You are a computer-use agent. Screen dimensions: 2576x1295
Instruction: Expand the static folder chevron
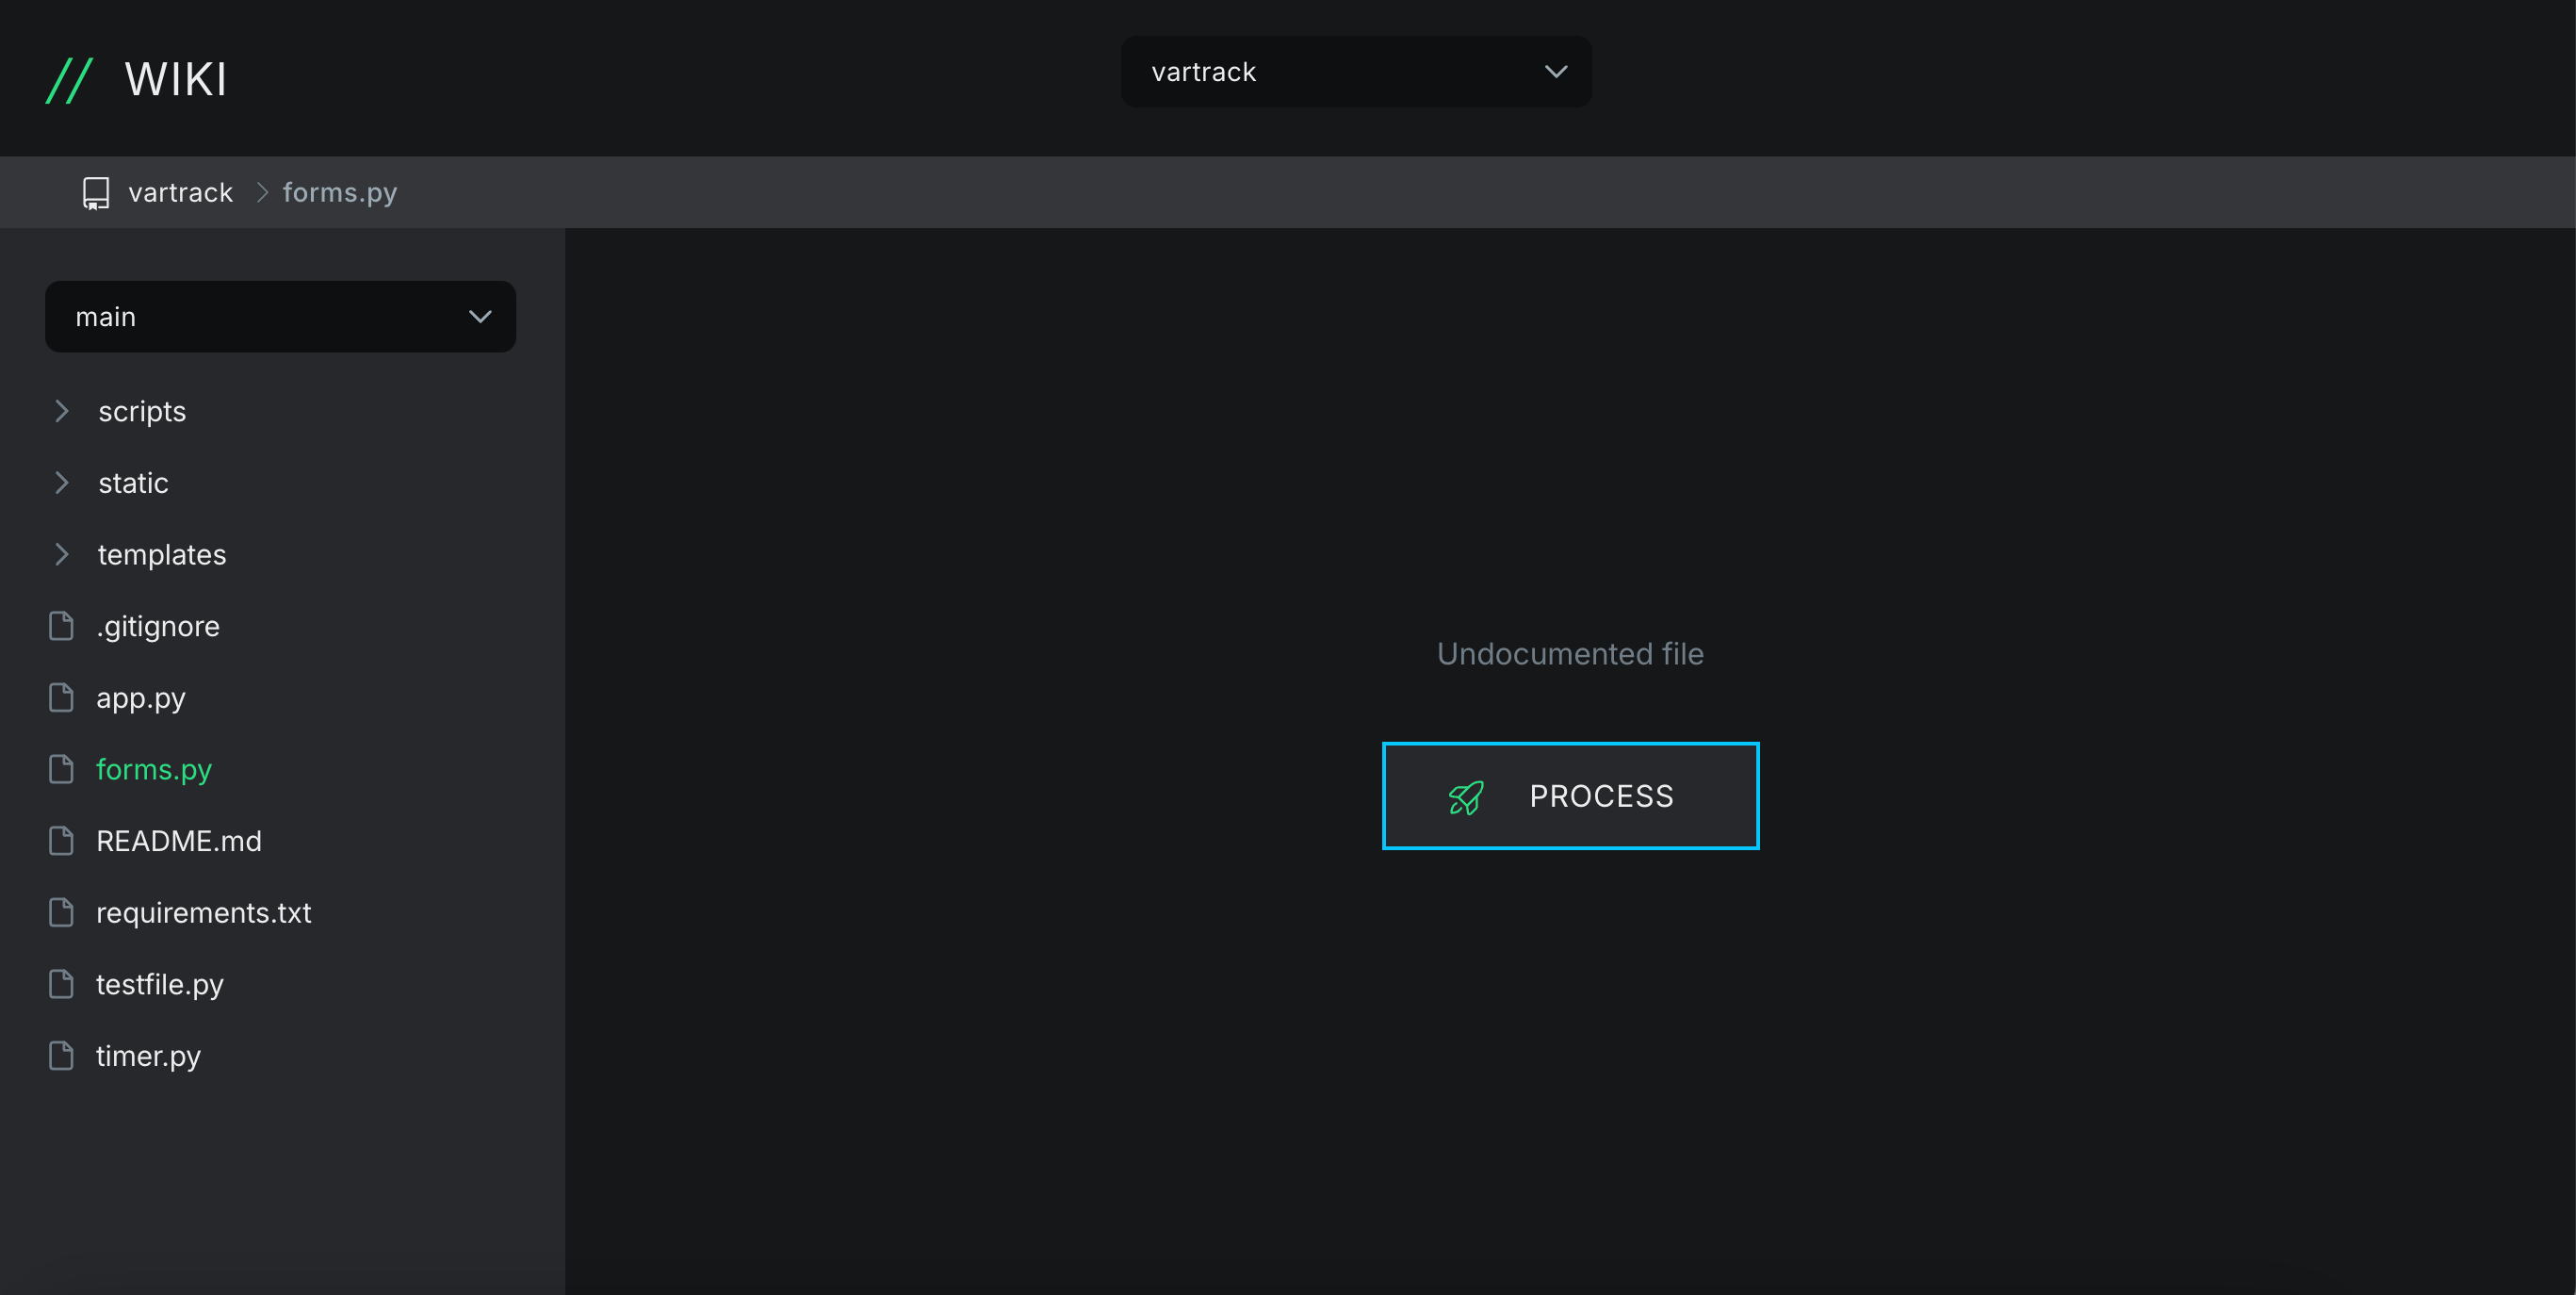pos(62,483)
